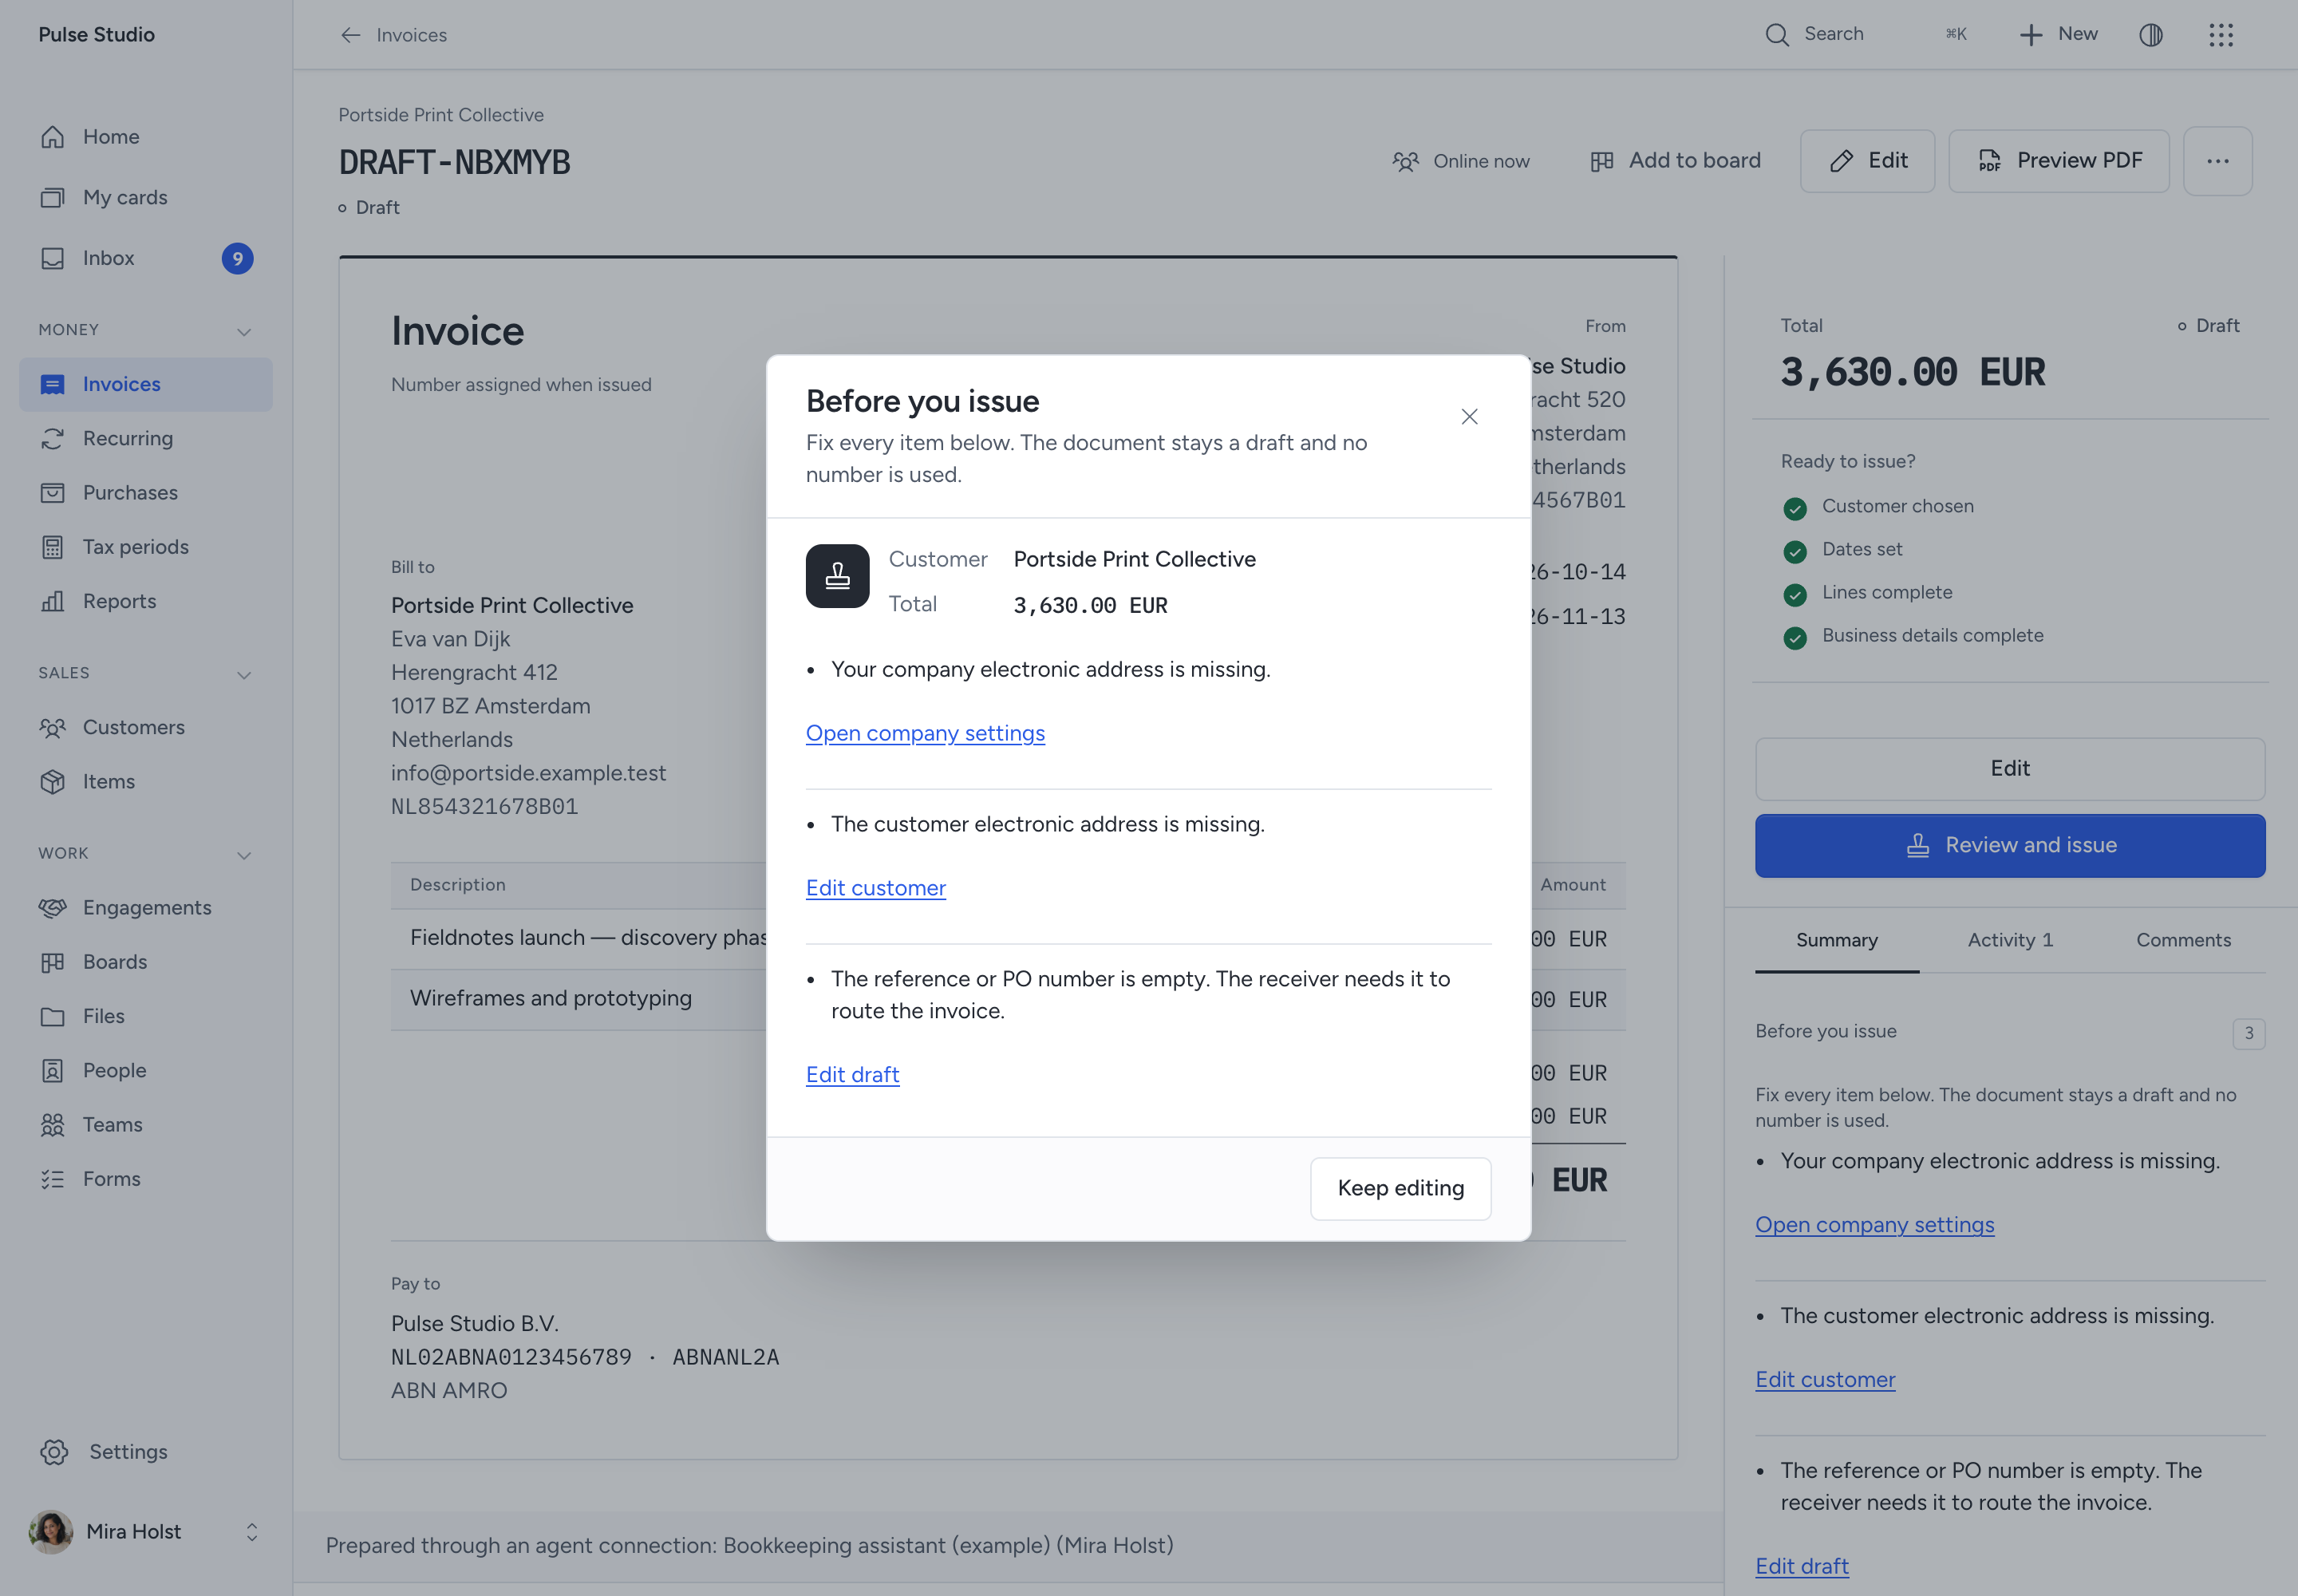
Task: Click Edit customer link in Summary panel
Action: pos(1825,1380)
